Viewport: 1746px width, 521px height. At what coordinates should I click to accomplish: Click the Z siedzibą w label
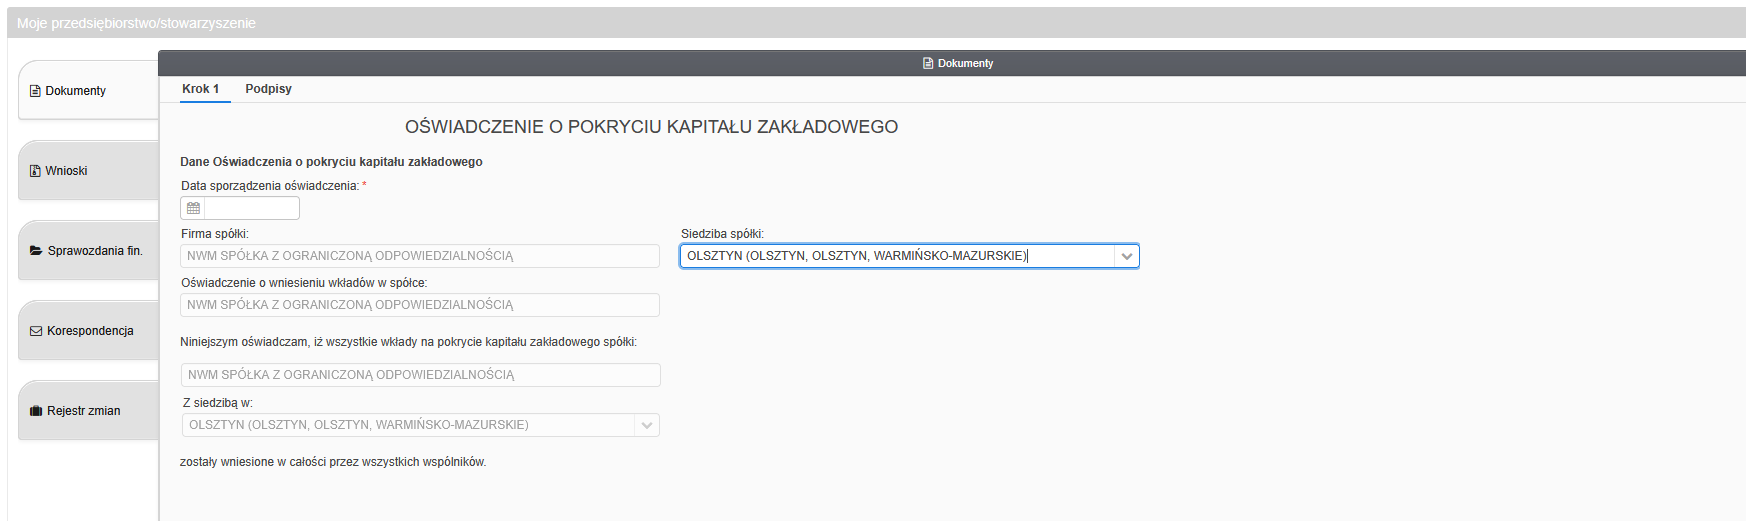pyautogui.click(x=218, y=403)
